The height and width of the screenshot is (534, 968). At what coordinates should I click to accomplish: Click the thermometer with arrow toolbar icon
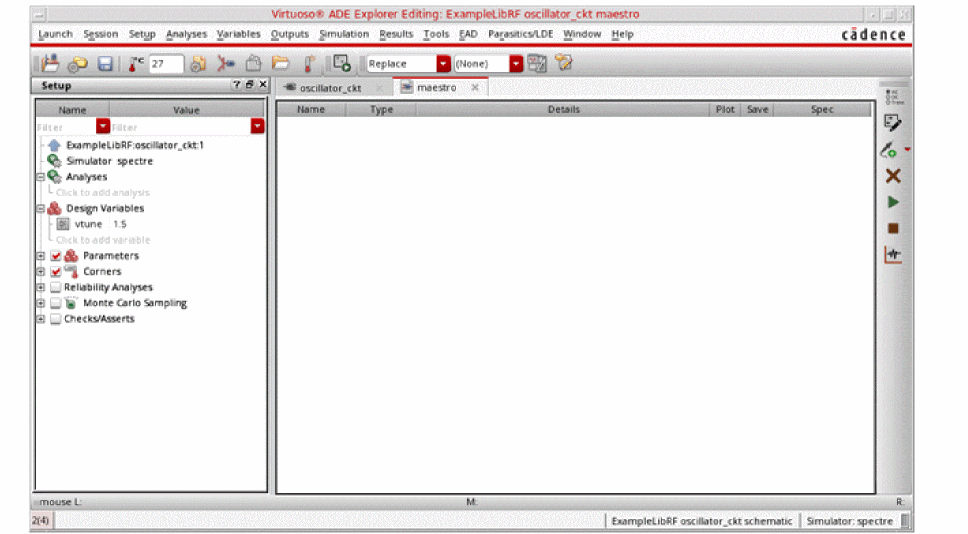[309, 64]
